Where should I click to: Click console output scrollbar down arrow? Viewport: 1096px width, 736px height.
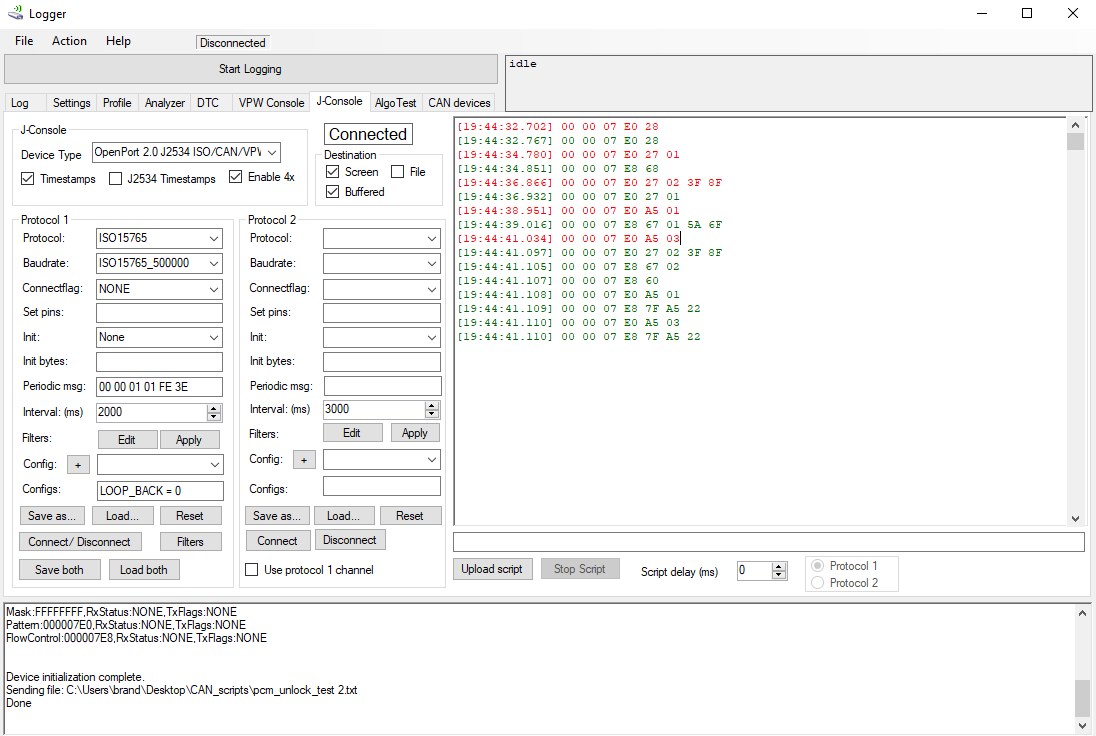pyautogui.click(x=1075, y=518)
